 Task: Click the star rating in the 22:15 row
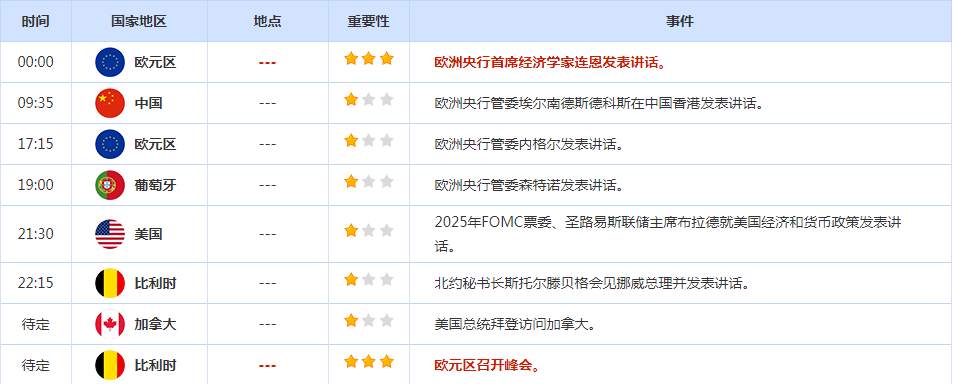(x=369, y=279)
